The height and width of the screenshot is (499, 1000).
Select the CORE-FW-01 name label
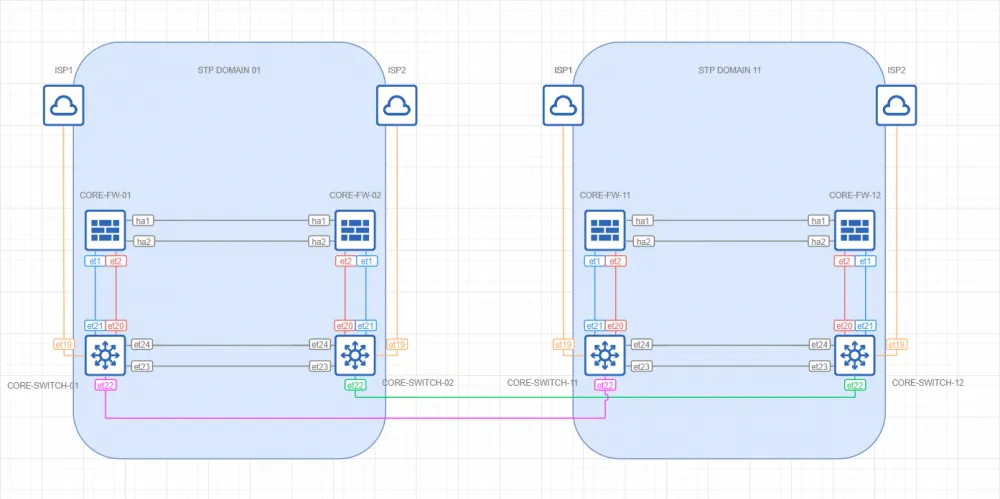coord(105,195)
